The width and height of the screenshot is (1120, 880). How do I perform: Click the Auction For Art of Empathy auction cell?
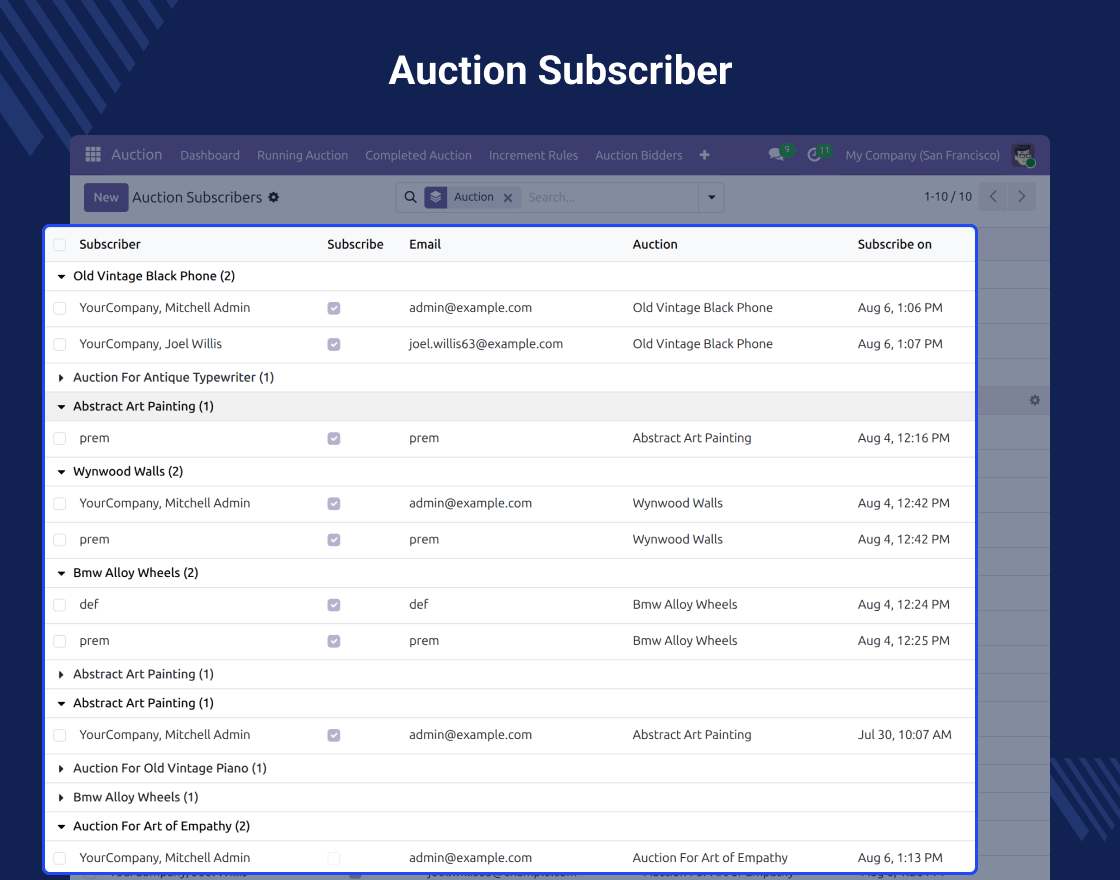[x=710, y=857]
